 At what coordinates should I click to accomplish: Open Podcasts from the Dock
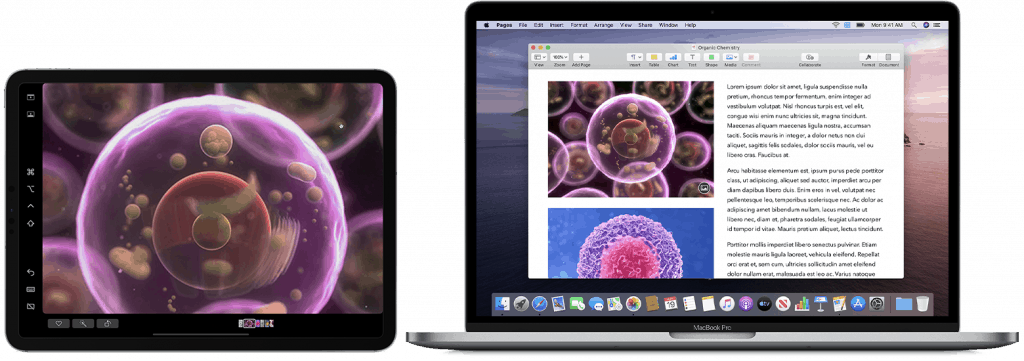[746, 304]
